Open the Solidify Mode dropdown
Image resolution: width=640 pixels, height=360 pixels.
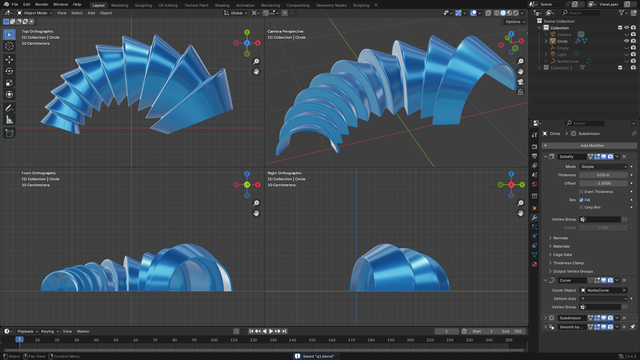(x=603, y=167)
